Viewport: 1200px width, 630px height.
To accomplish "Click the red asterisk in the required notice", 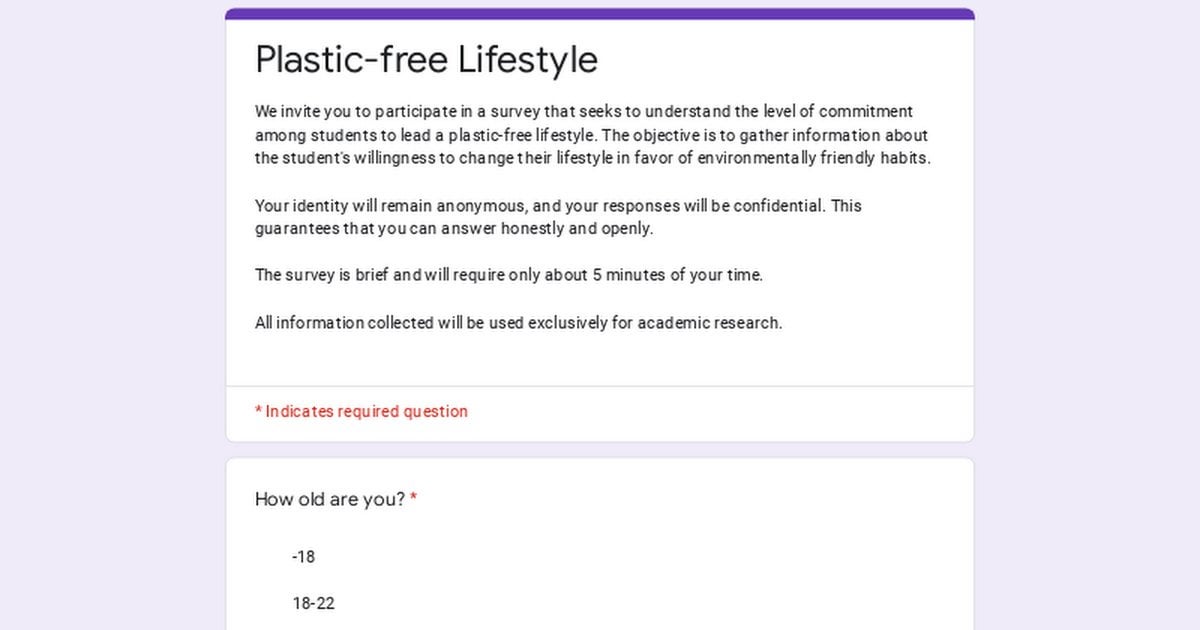I will pos(259,411).
